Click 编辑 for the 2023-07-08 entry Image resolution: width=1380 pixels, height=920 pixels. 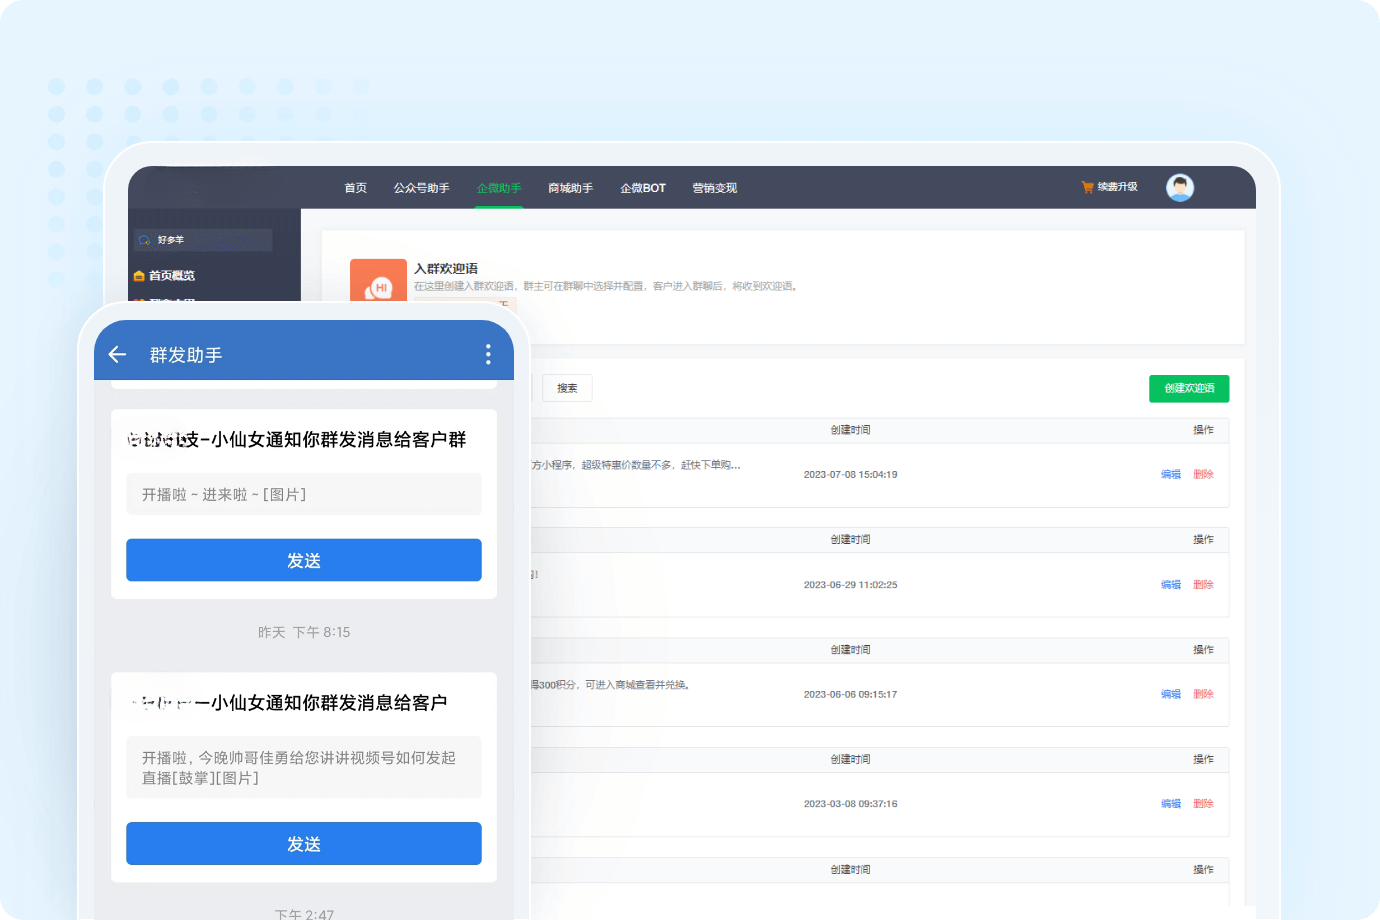(x=1170, y=475)
